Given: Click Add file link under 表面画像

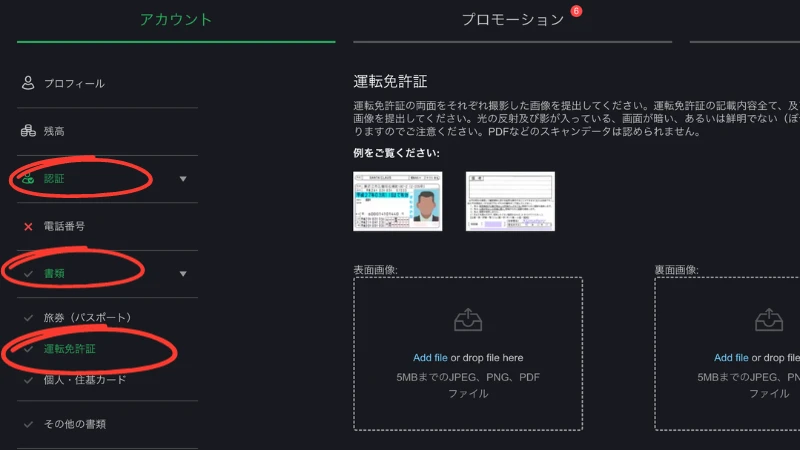Looking at the screenshot, I should click(430, 358).
